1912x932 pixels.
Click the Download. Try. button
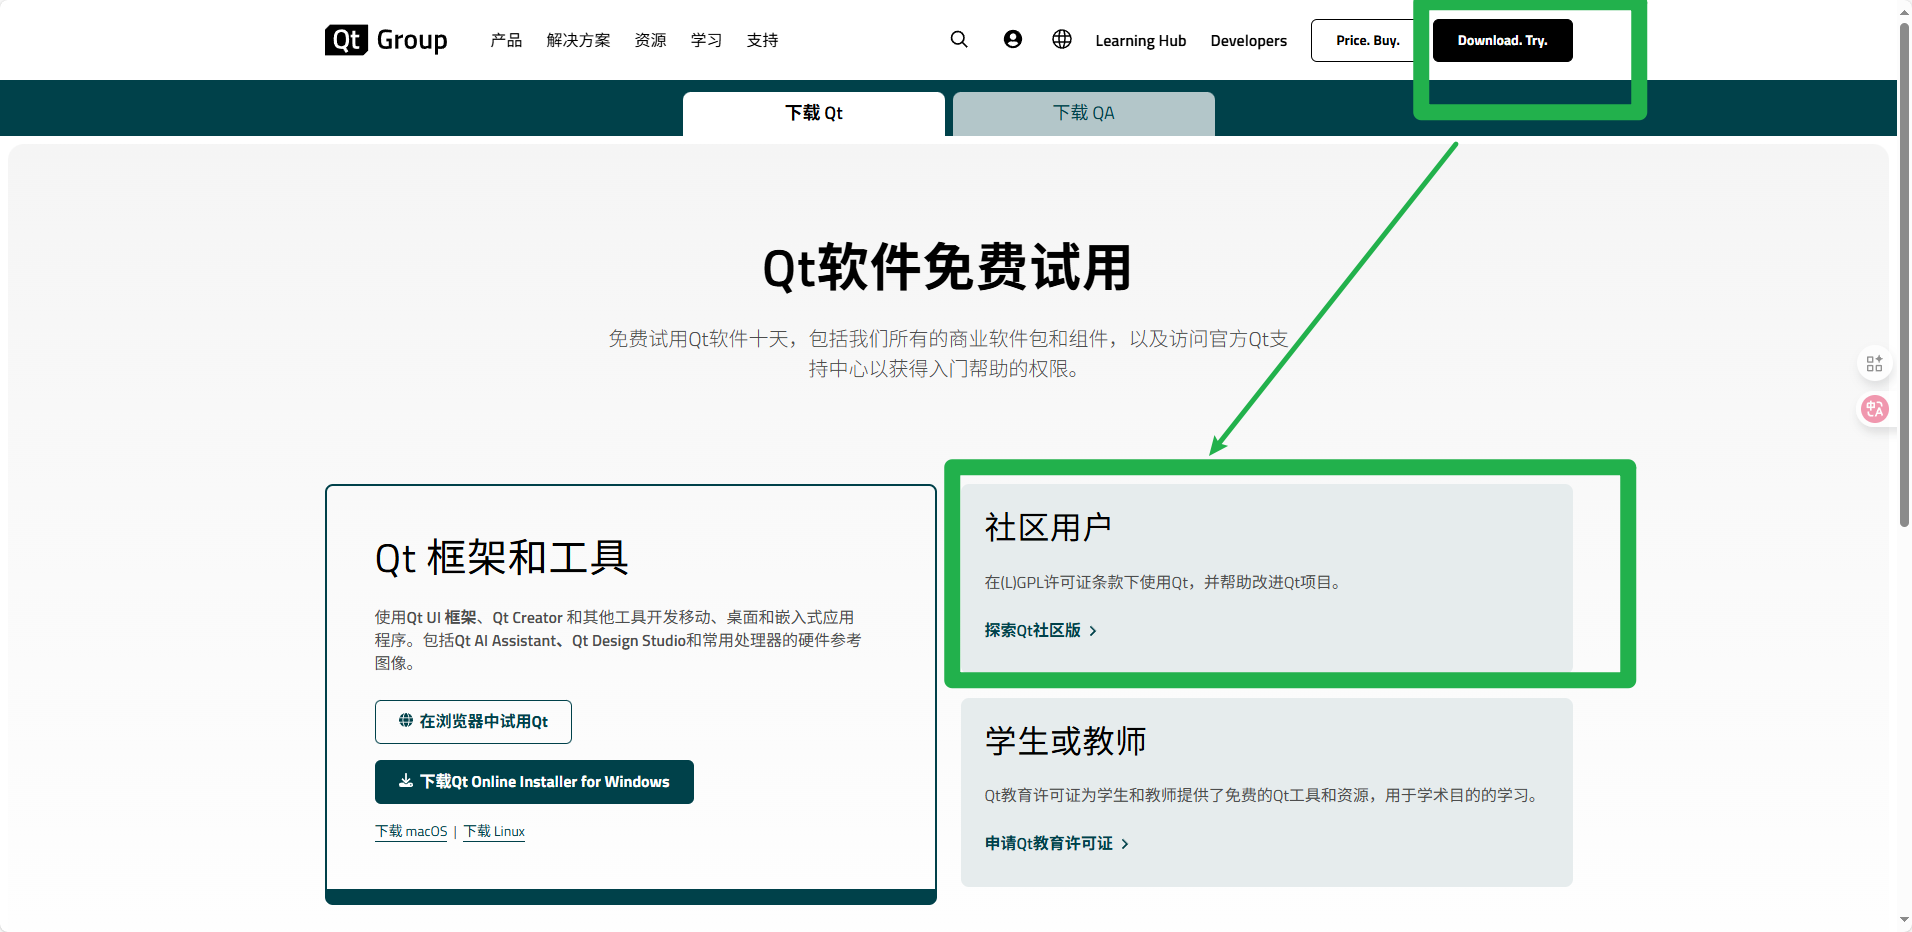point(1502,40)
